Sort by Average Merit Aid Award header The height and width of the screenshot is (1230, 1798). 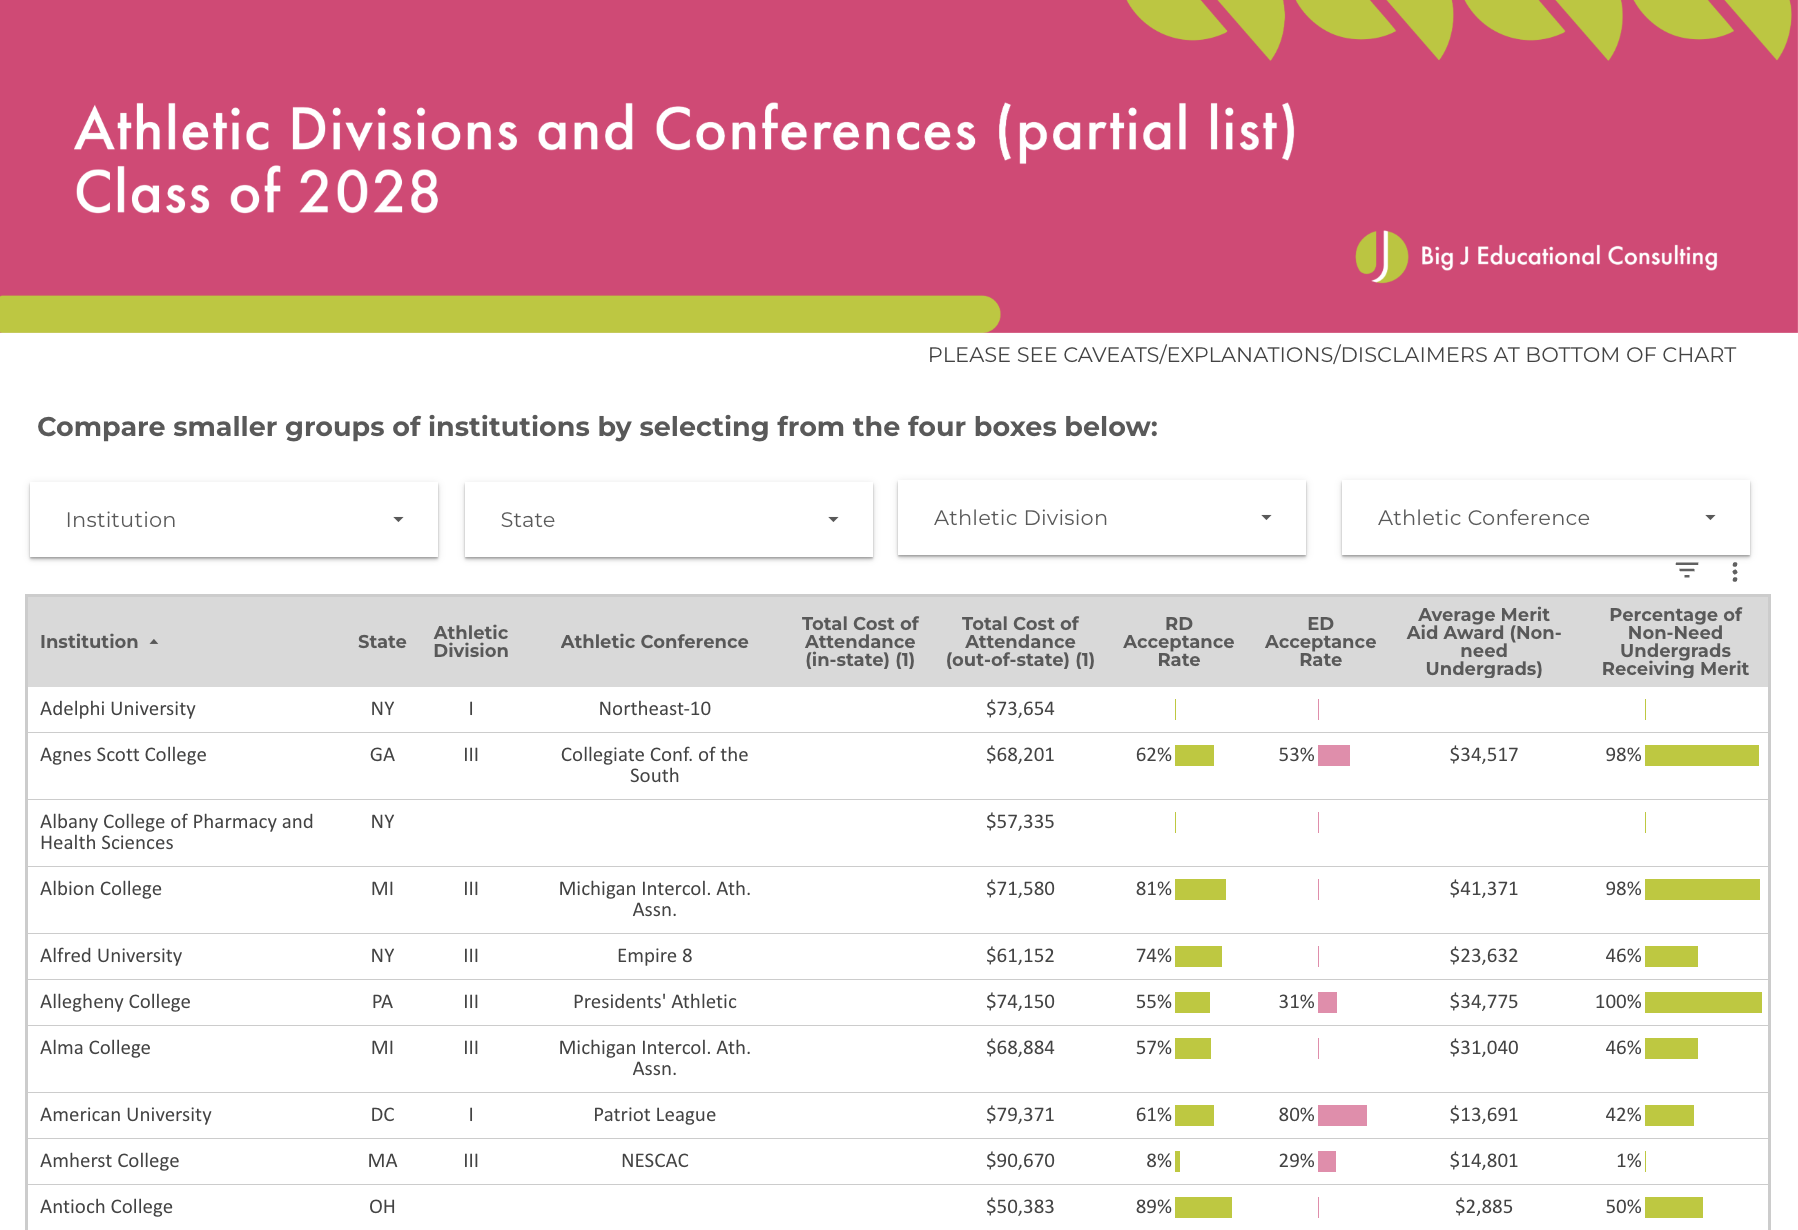tap(1484, 642)
